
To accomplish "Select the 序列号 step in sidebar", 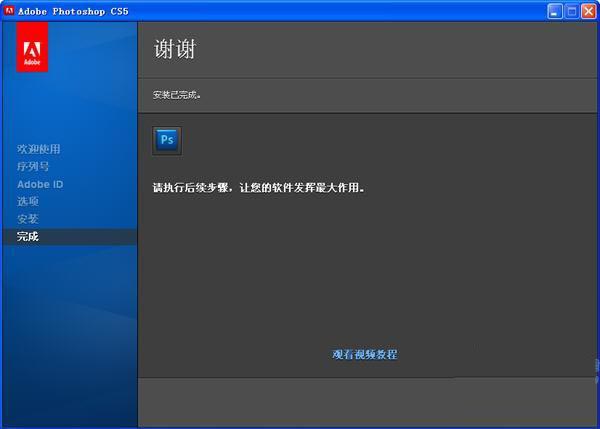I will [x=33, y=166].
